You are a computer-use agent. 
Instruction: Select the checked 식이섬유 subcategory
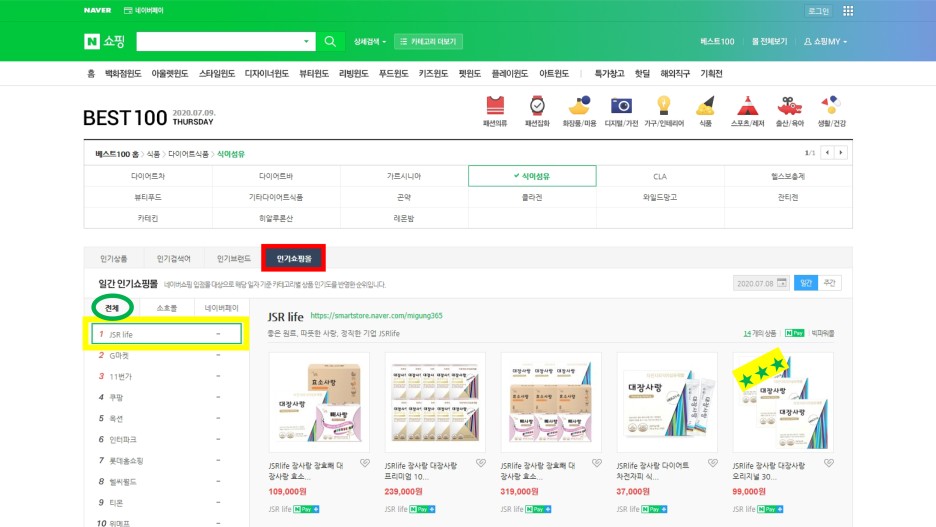[532, 176]
